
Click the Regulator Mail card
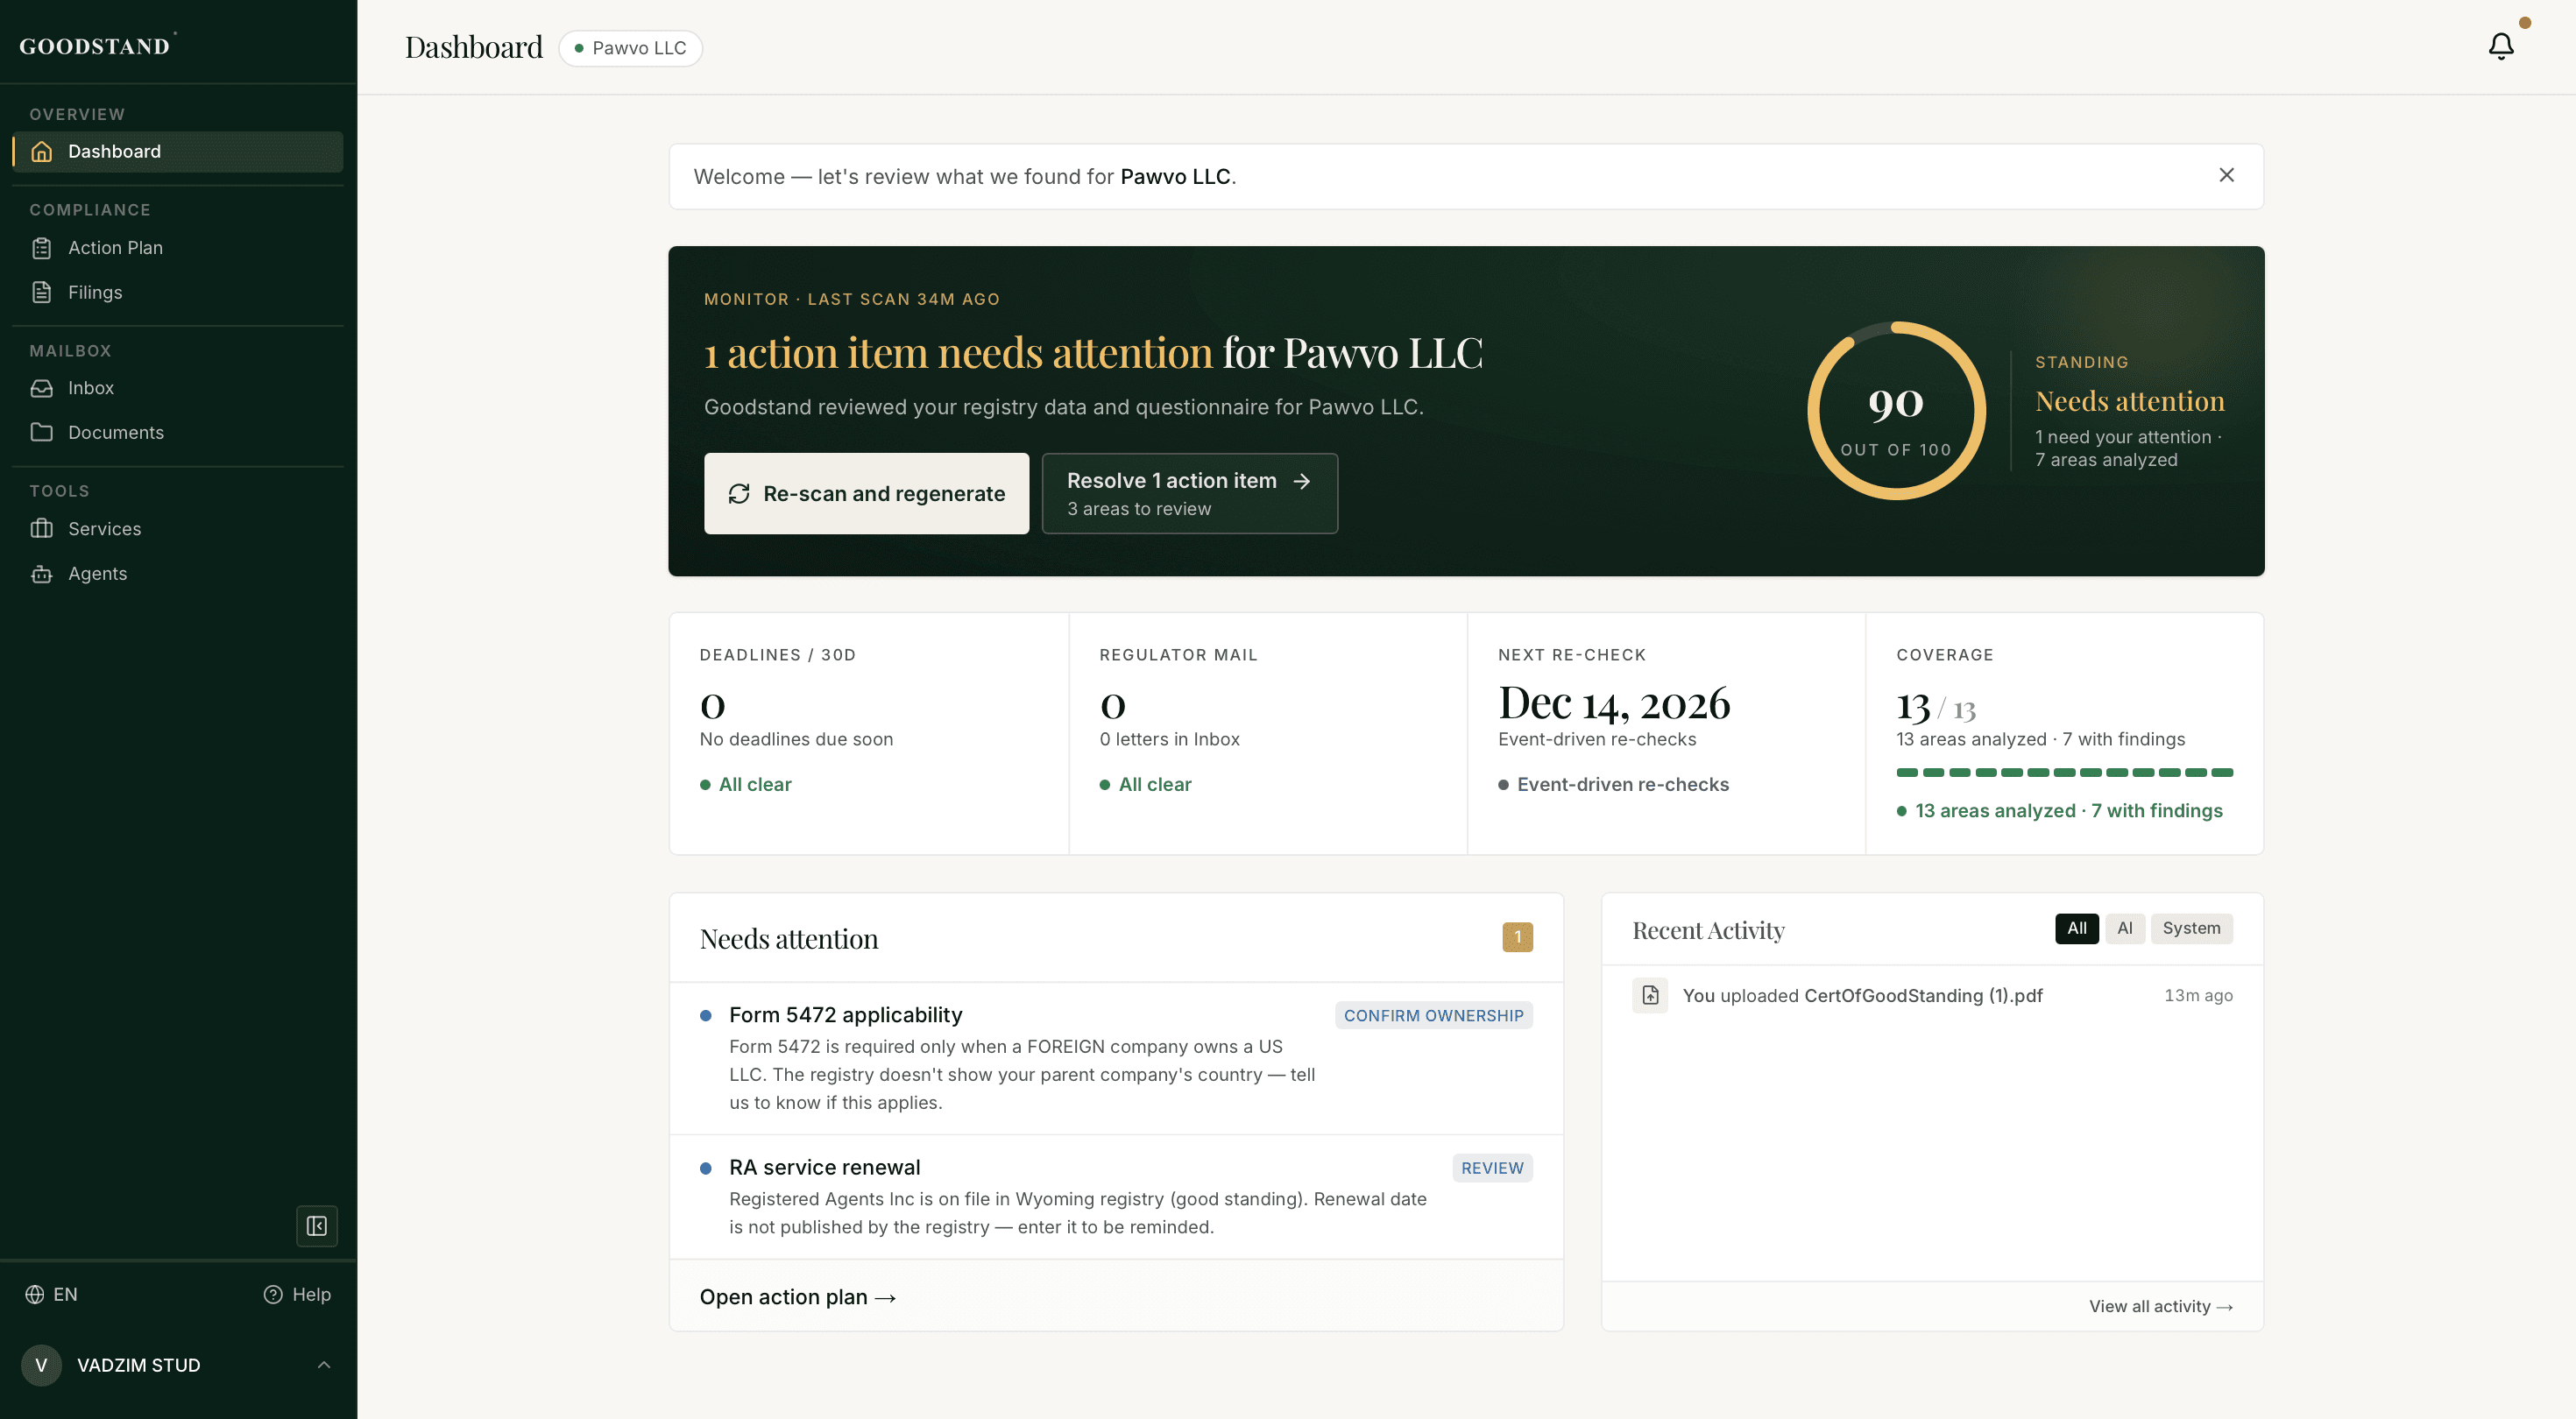(1267, 733)
